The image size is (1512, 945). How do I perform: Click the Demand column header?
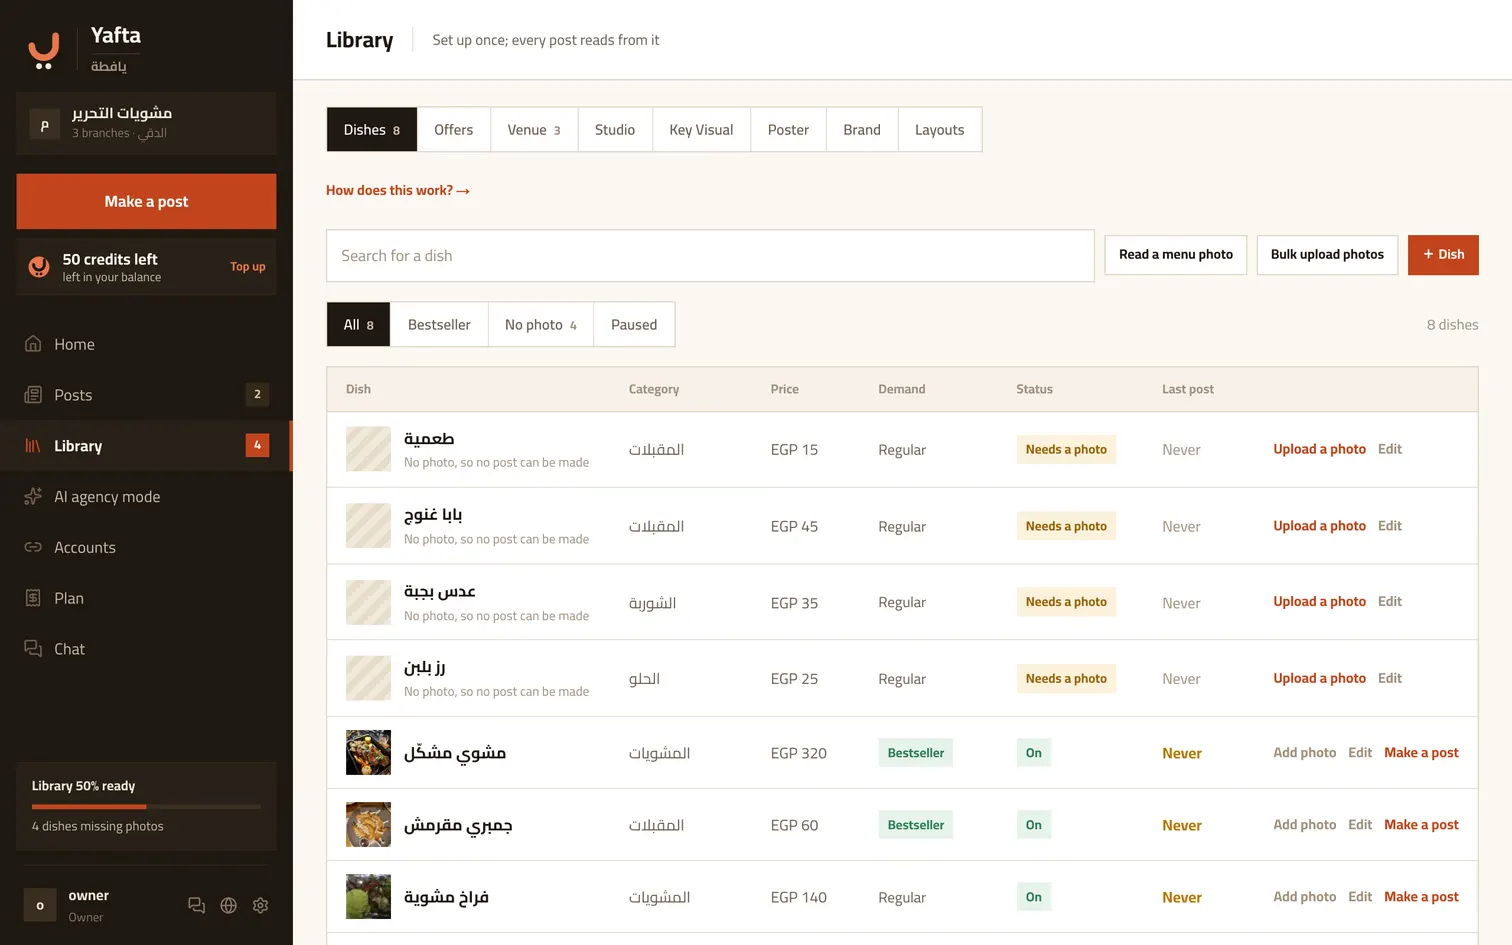[x=902, y=389]
